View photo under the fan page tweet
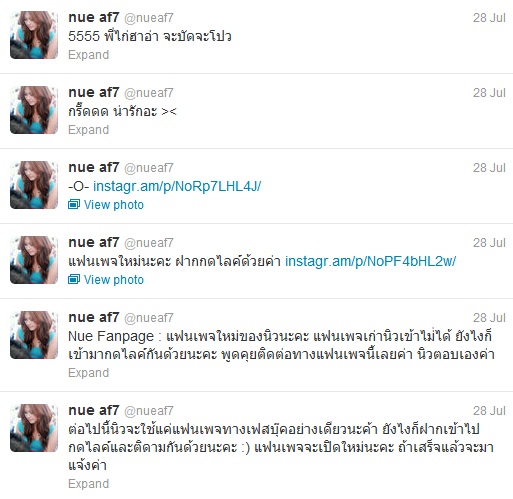513x499 pixels. click(x=114, y=280)
